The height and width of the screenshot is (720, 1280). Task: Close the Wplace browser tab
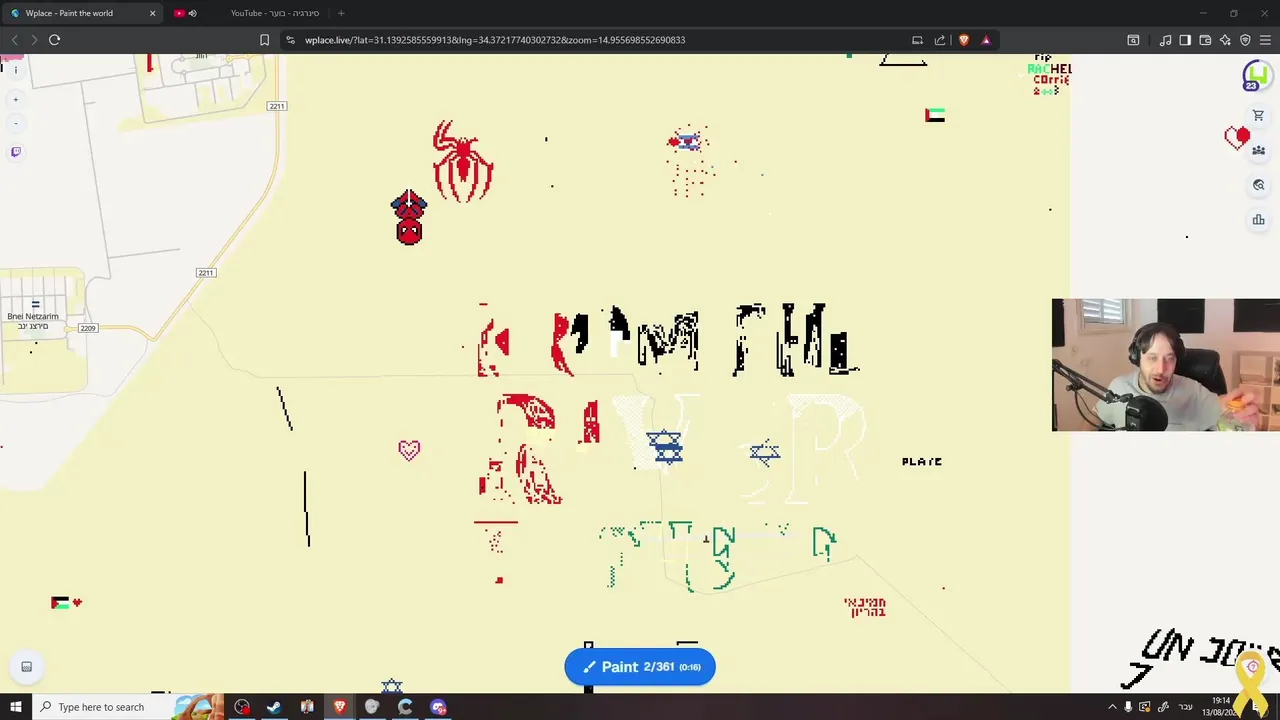click(x=152, y=13)
